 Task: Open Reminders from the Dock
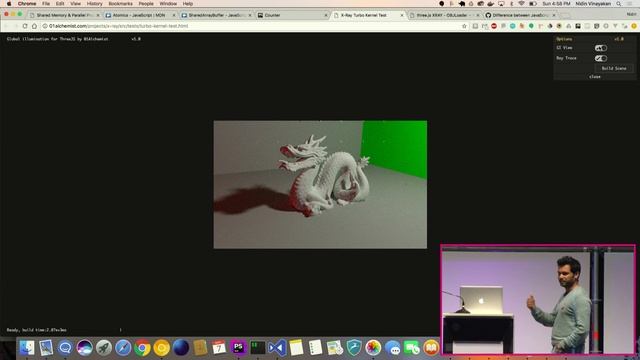click(316, 348)
